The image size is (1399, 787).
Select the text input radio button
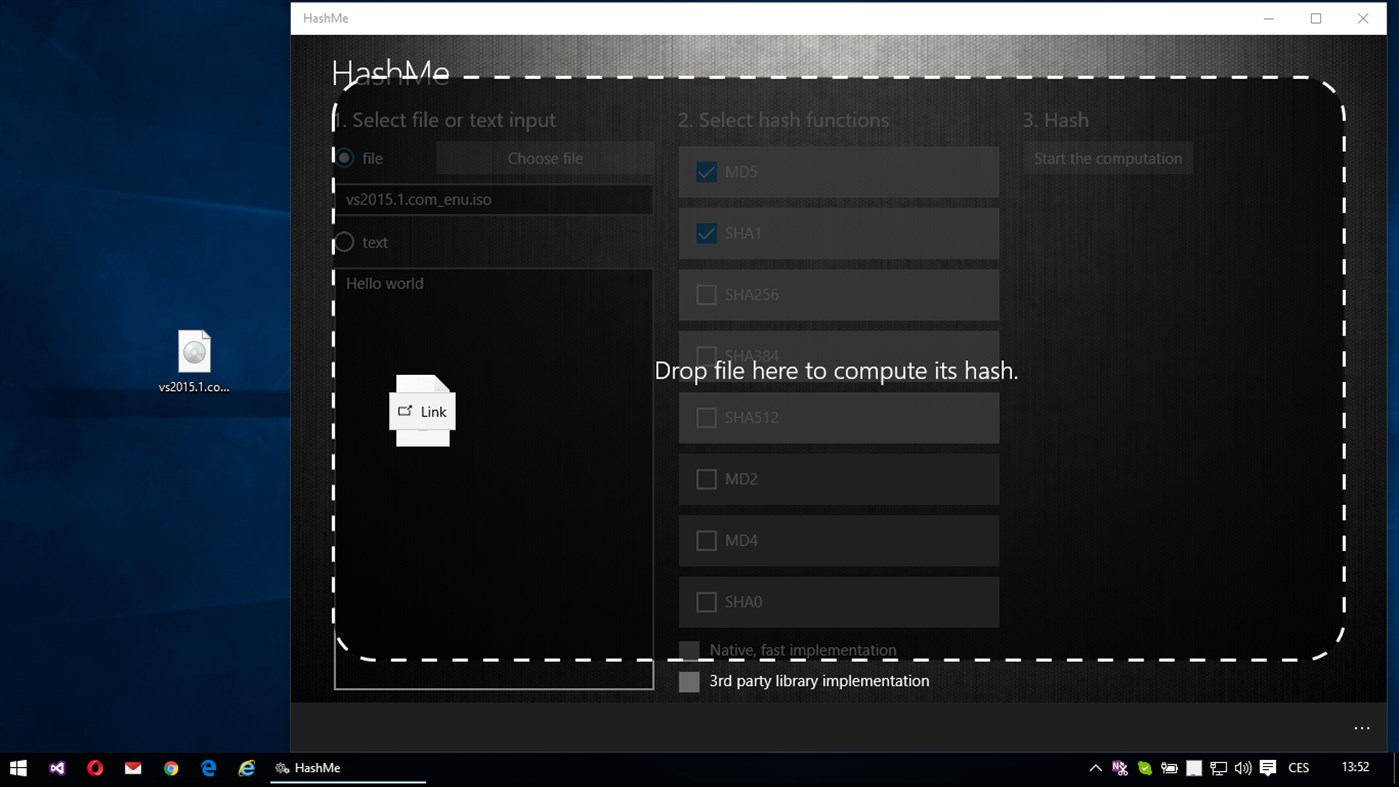(x=343, y=242)
